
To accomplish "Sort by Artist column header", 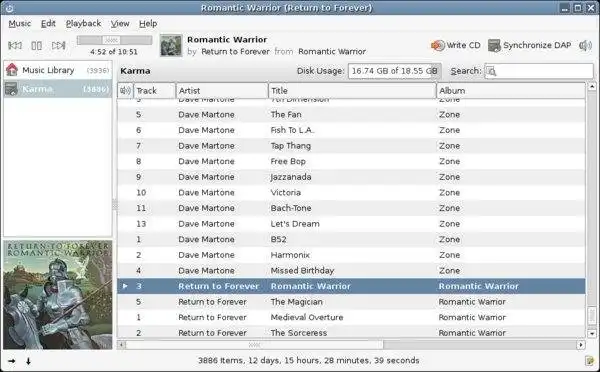I will point(222,91).
